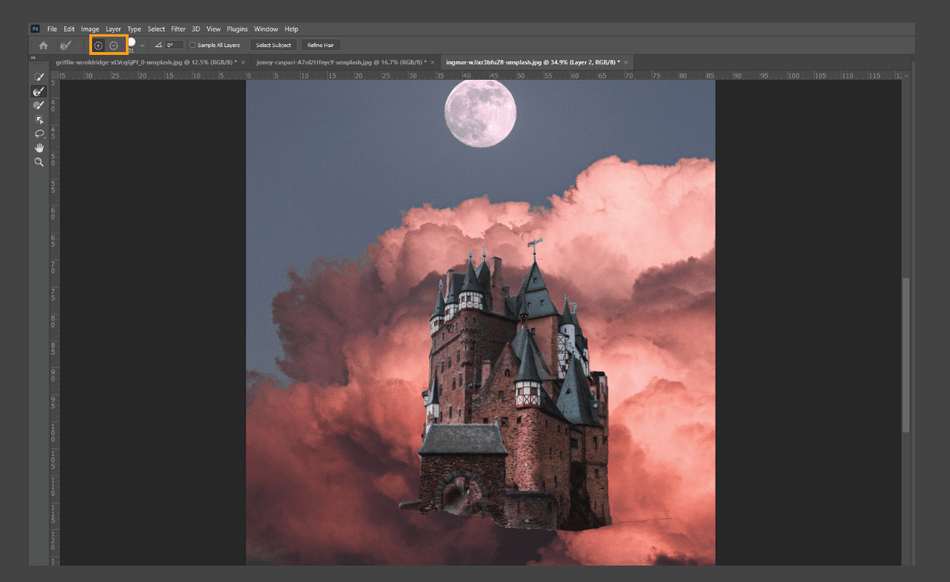Click the vertical scrollbar on the right
Screen dimensions: 950x582
(906, 354)
